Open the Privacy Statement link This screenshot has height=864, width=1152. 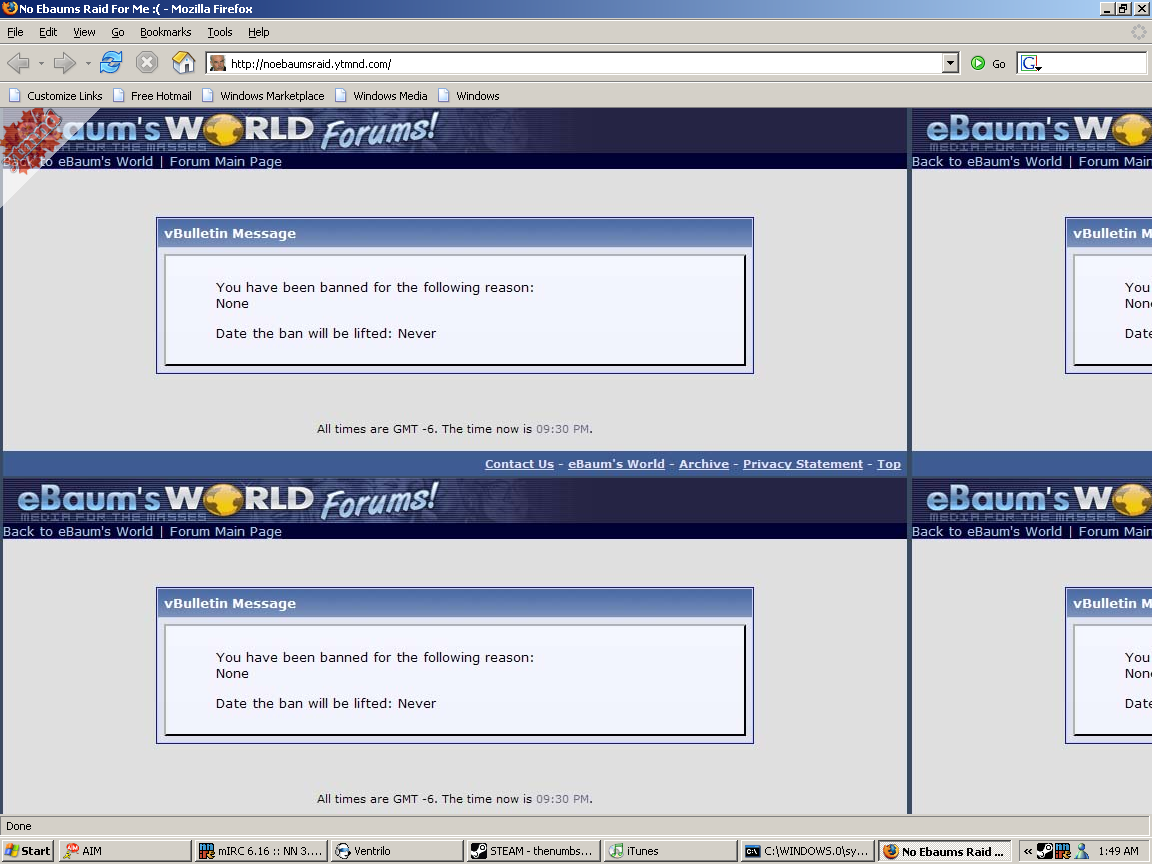click(x=802, y=464)
